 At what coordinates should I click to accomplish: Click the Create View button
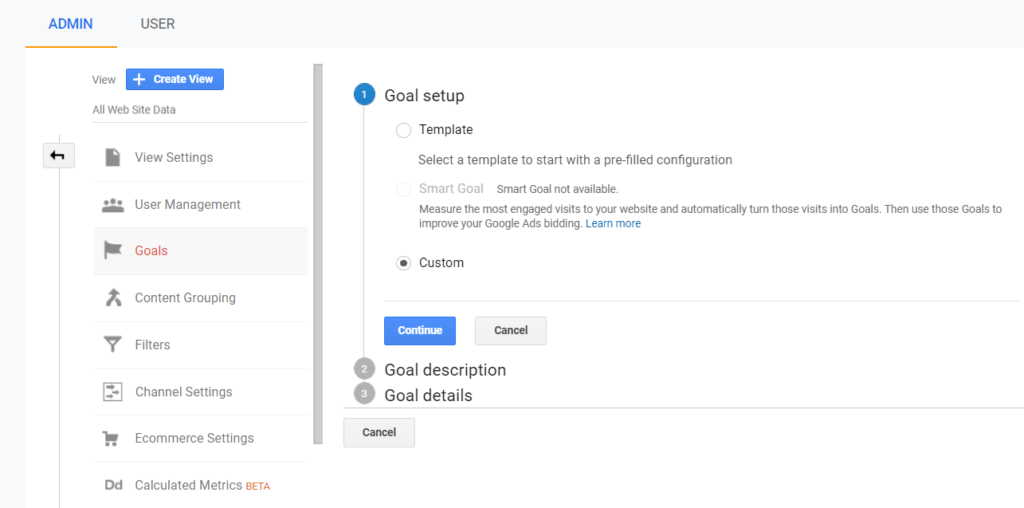[x=175, y=79]
